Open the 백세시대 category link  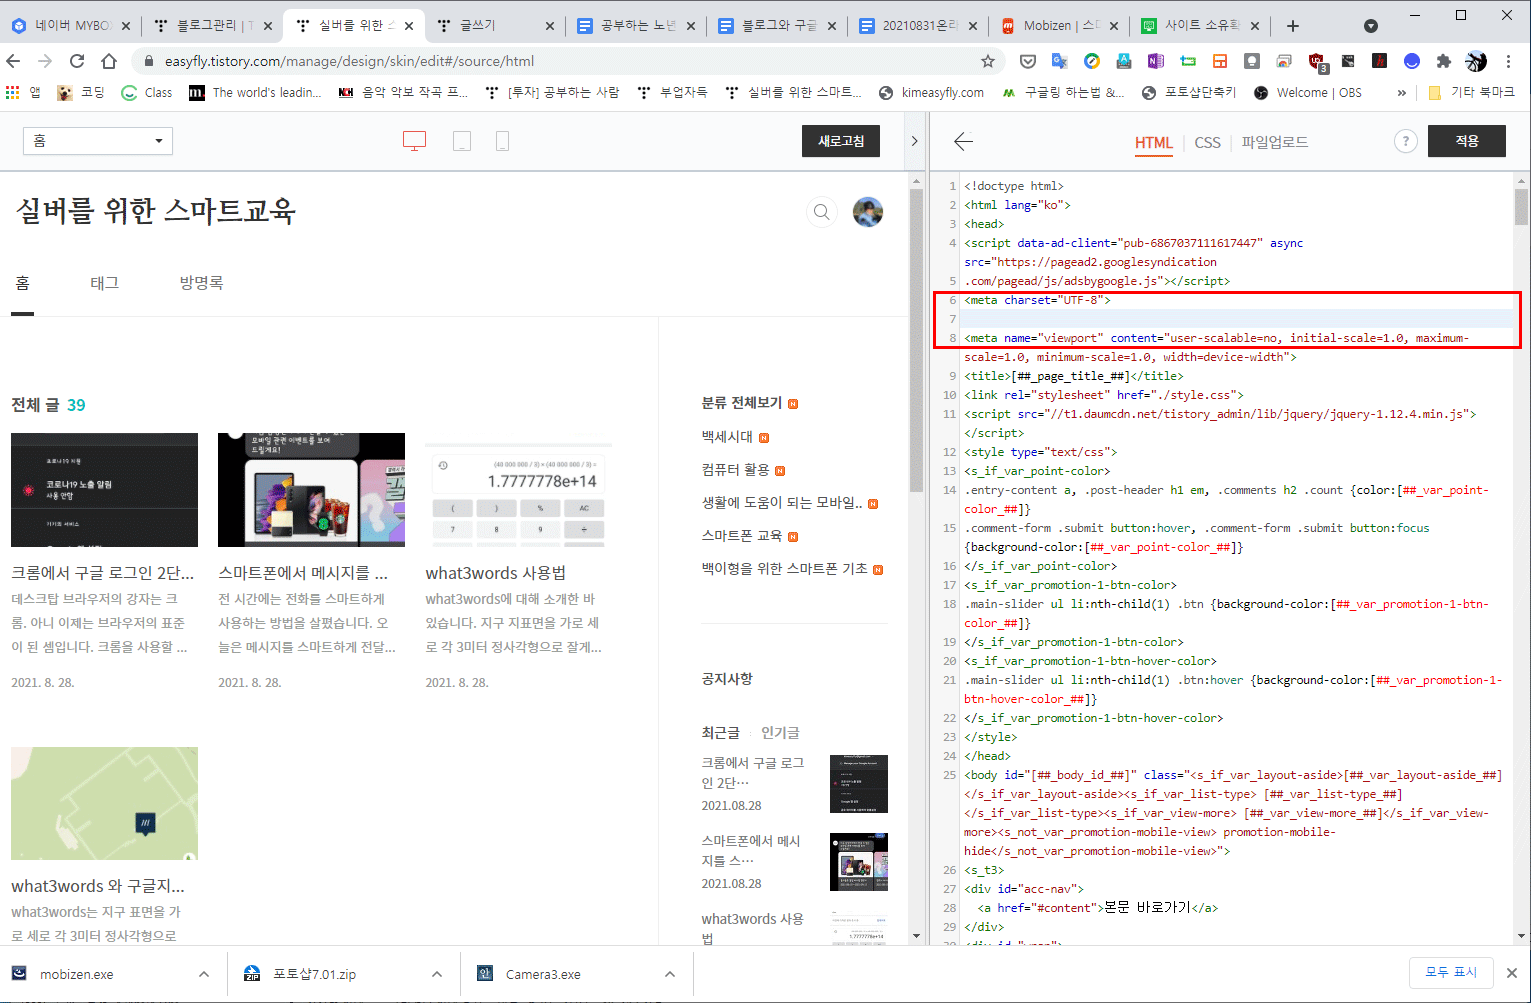click(x=727, y=437)
